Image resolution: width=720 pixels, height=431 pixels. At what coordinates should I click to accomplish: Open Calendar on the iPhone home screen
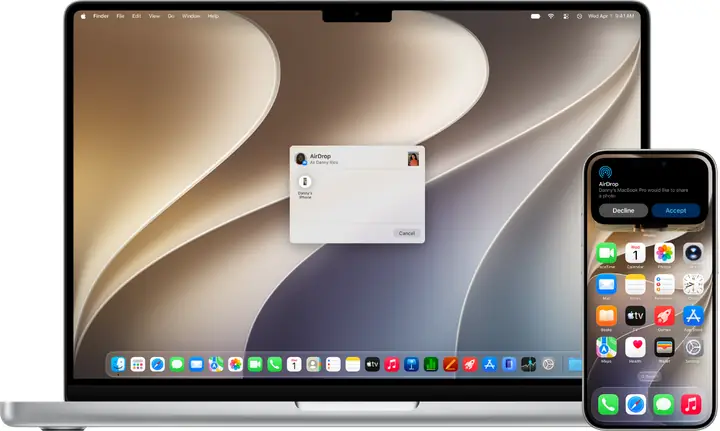click(x=635, y=253)
